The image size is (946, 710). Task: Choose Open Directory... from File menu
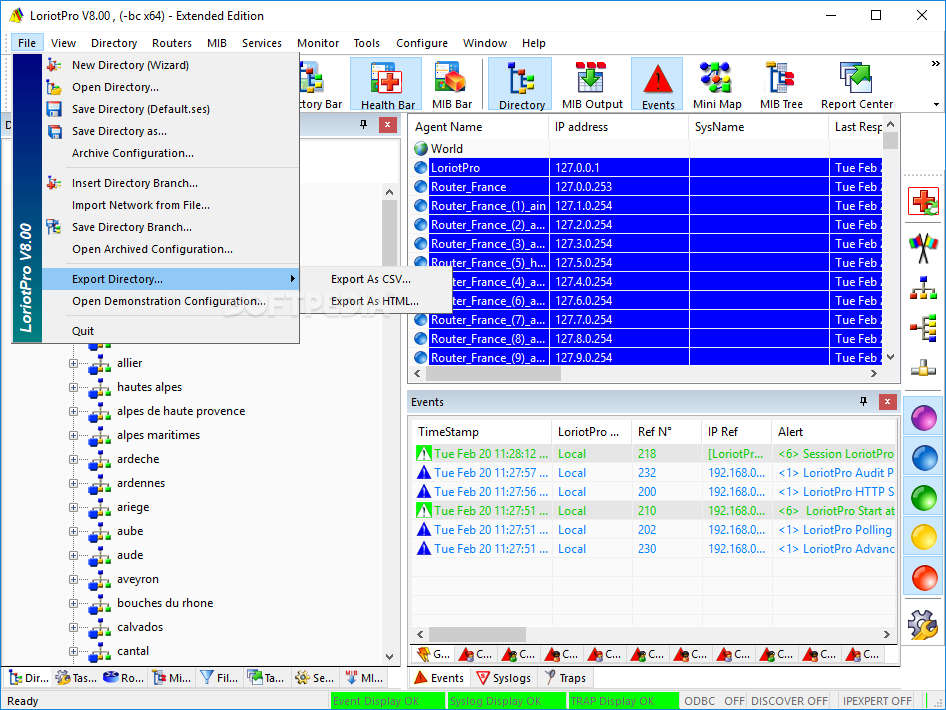click(171, 87)
